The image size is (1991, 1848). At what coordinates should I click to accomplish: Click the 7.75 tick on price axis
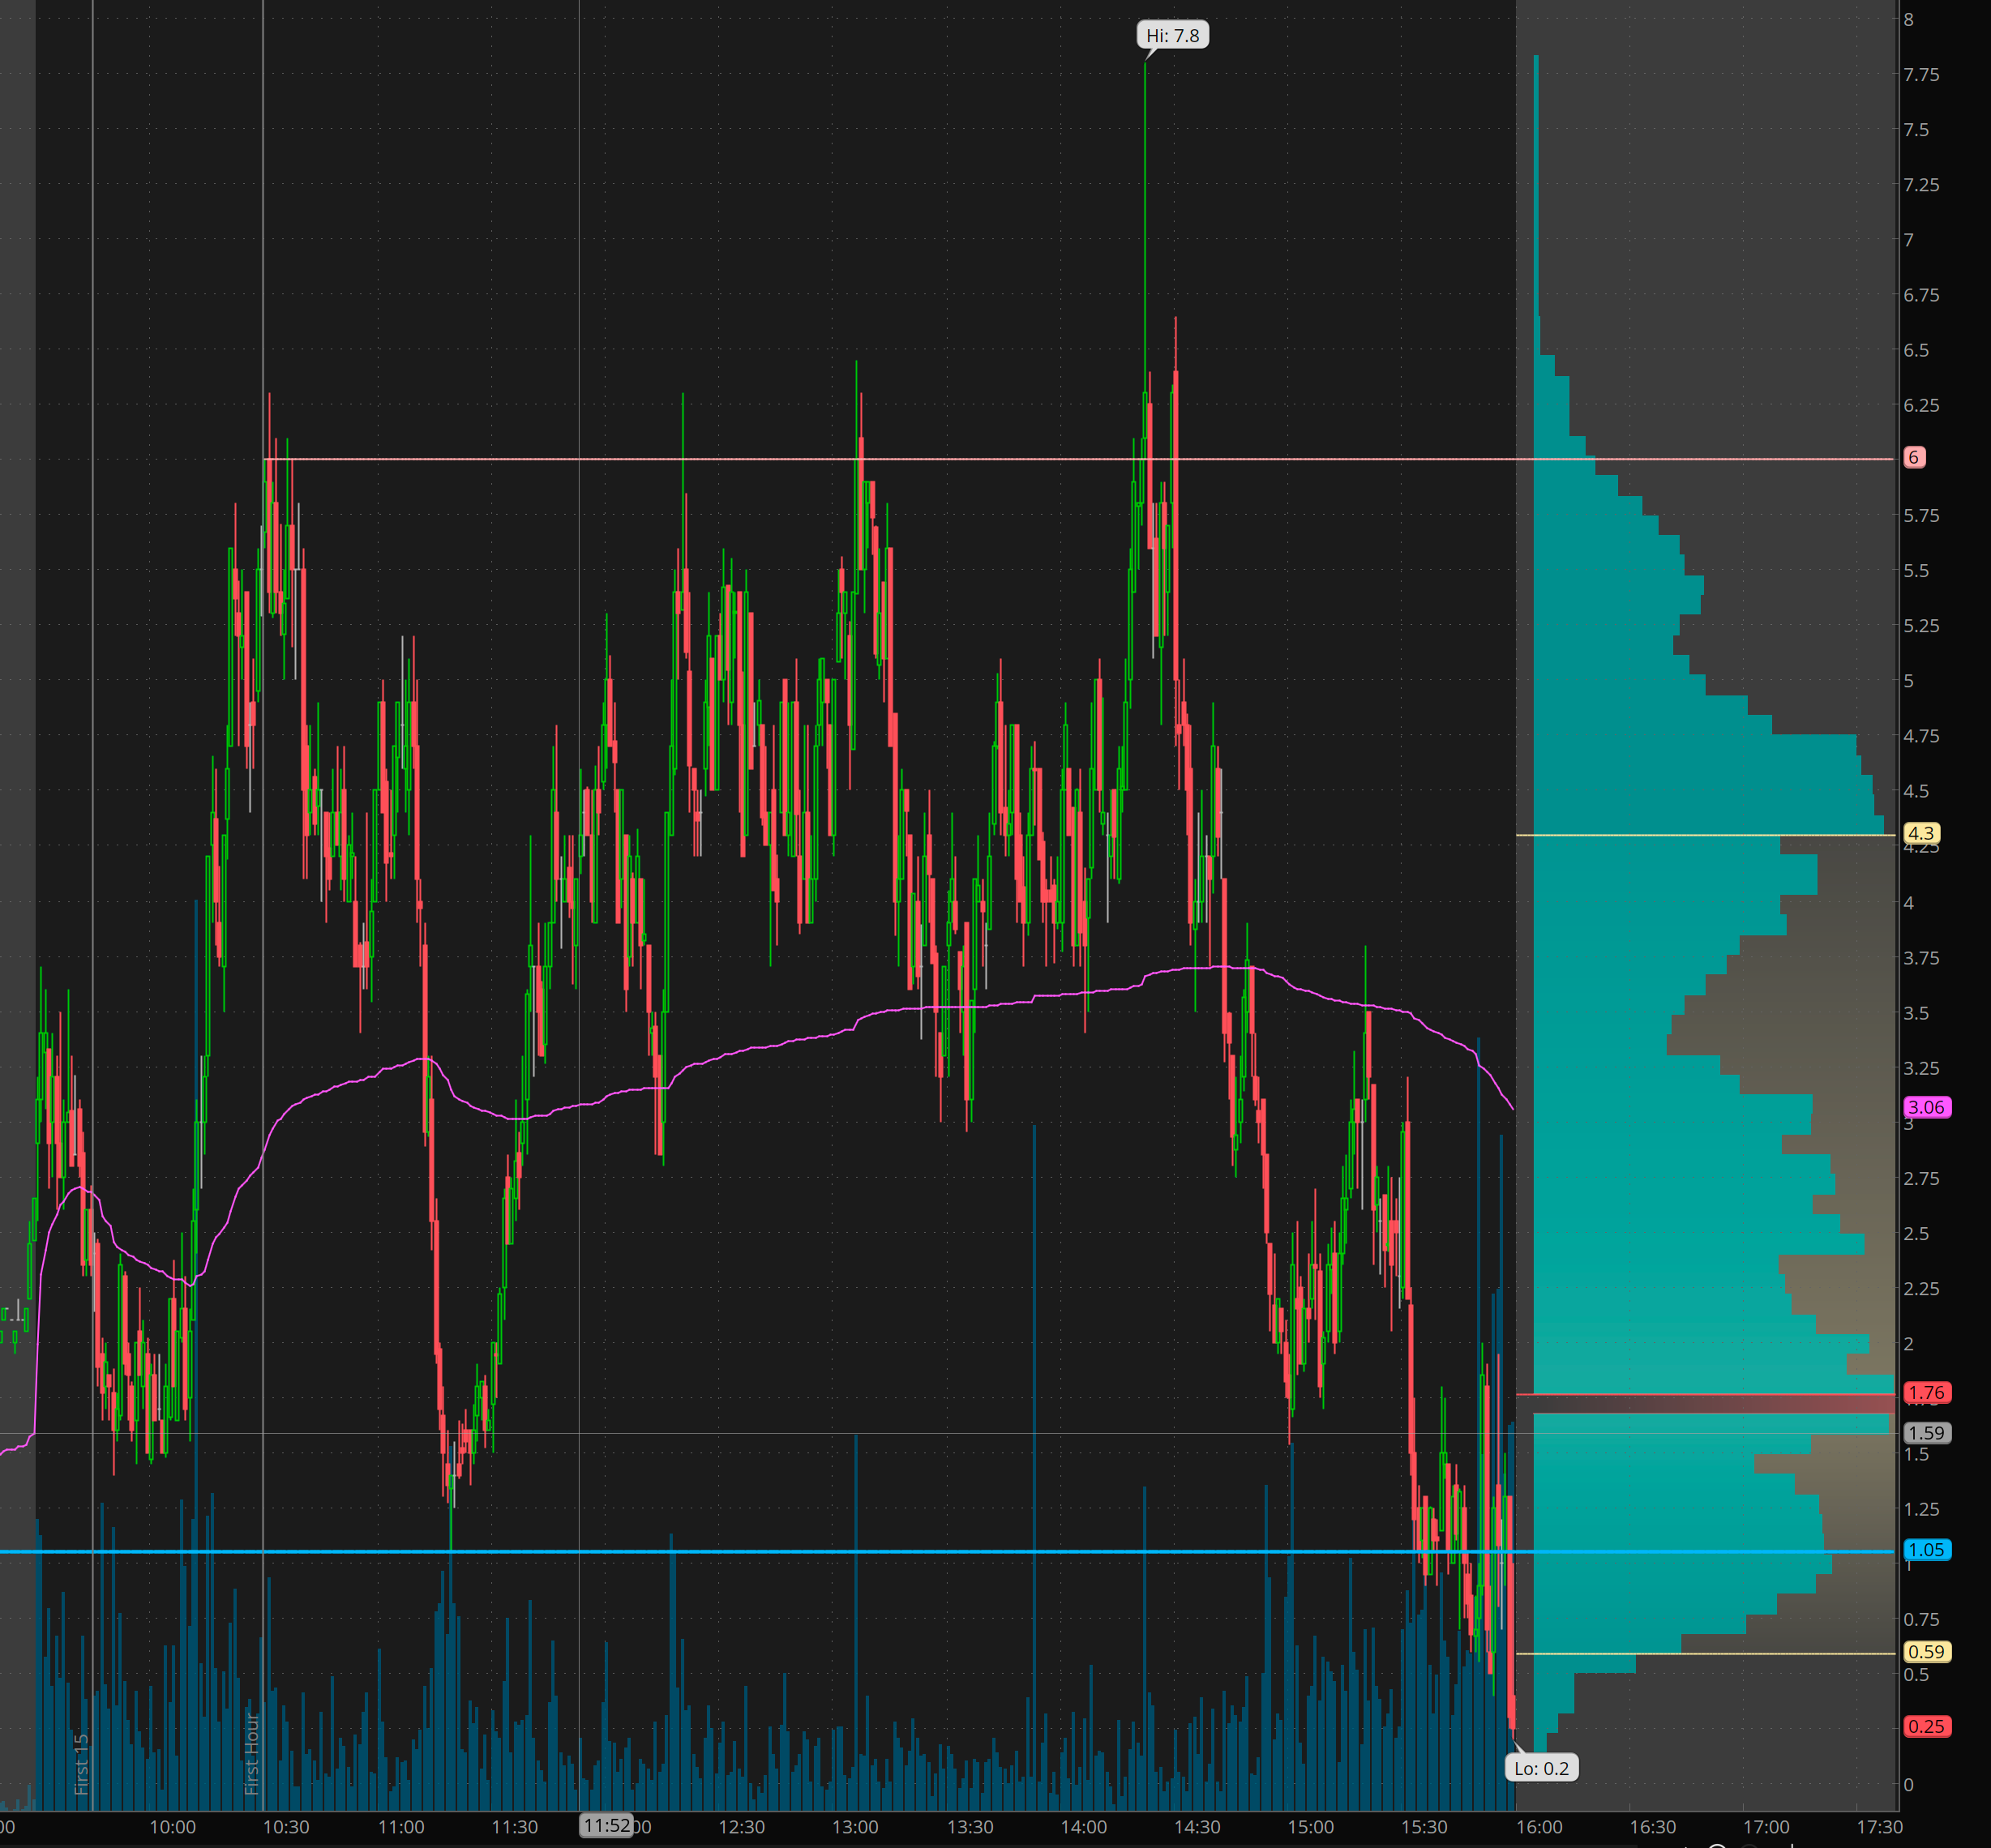tap(1921, 75)
